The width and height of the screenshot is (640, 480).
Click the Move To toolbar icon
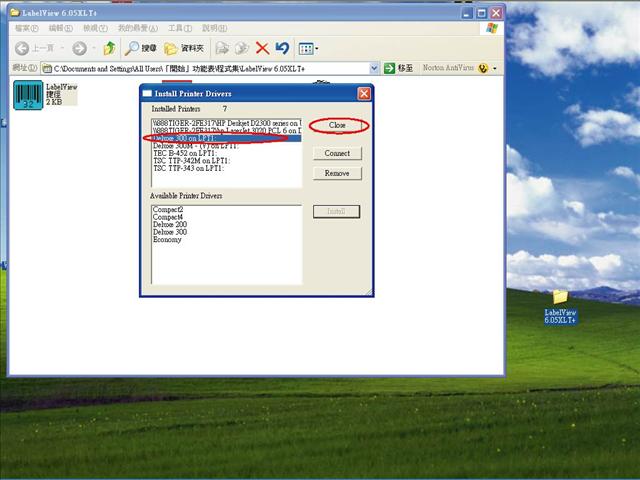coord(222,48)
